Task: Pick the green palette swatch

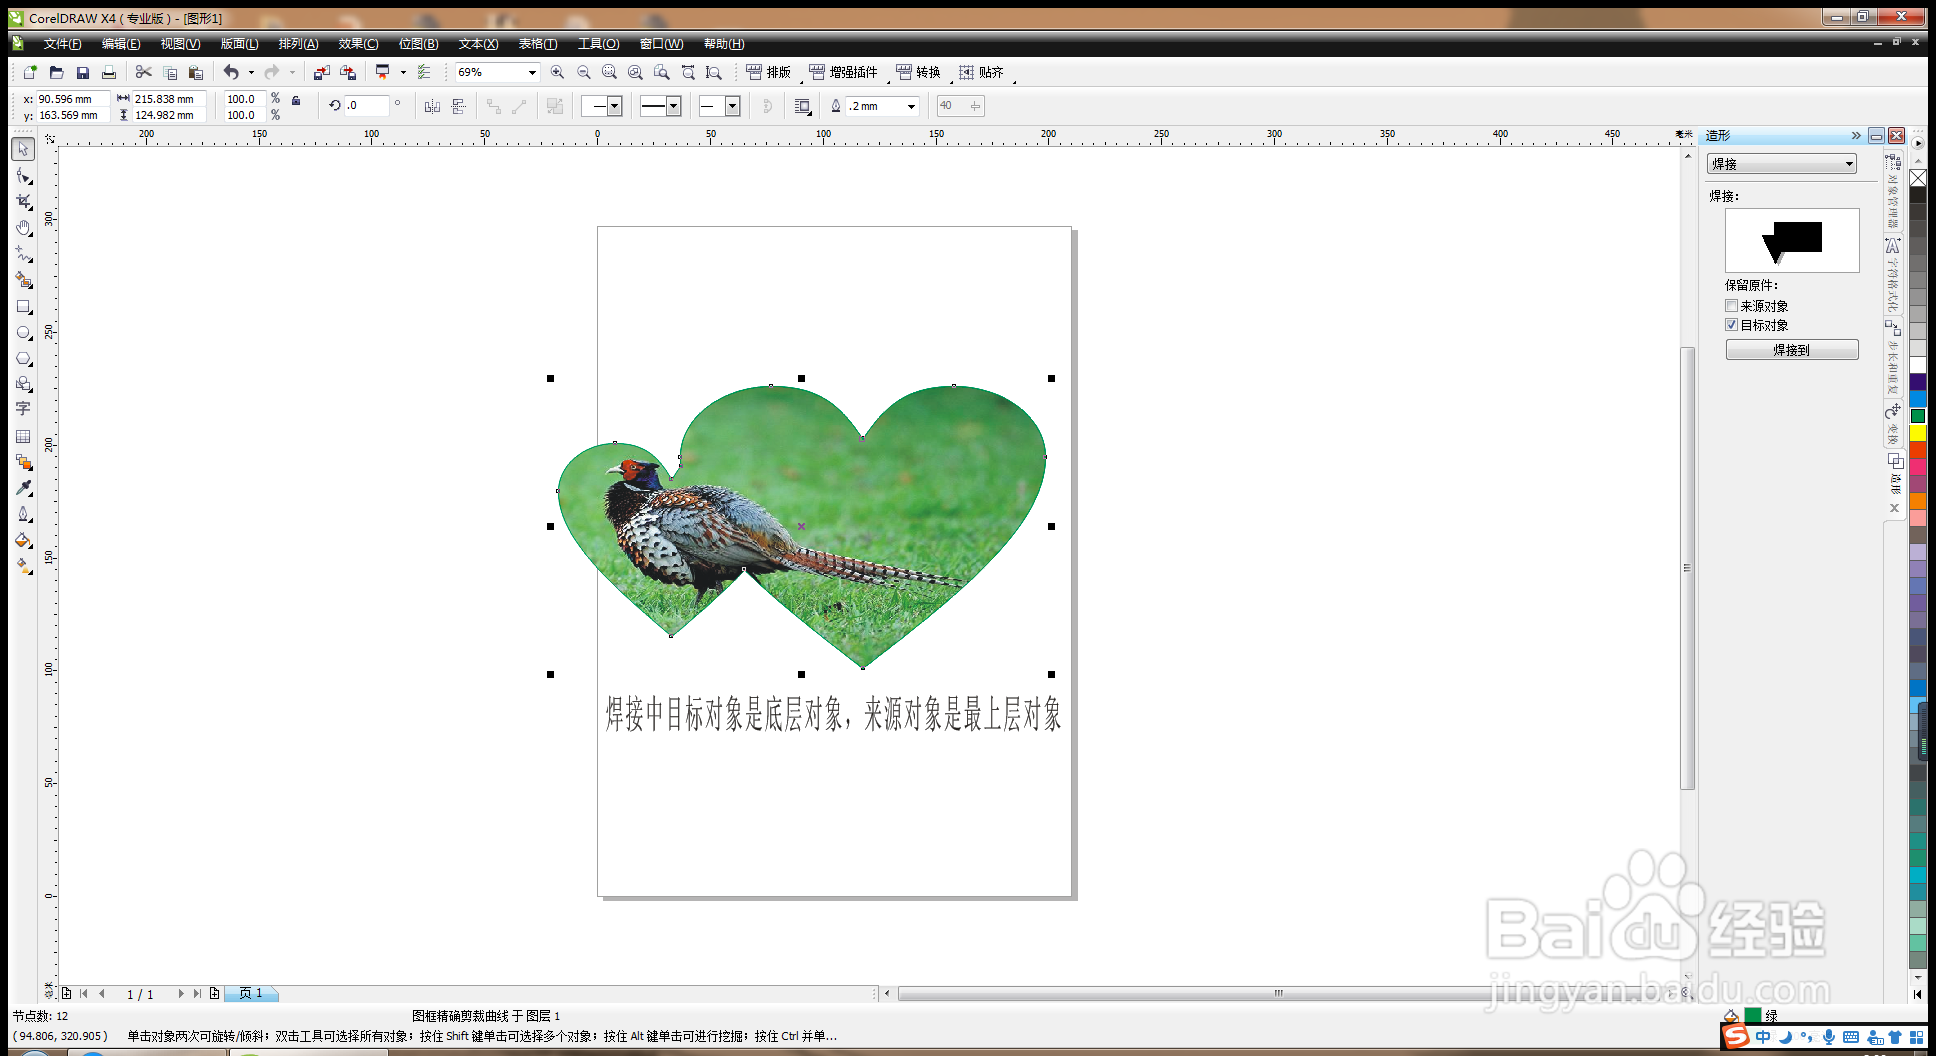Action: point(1918,416)
